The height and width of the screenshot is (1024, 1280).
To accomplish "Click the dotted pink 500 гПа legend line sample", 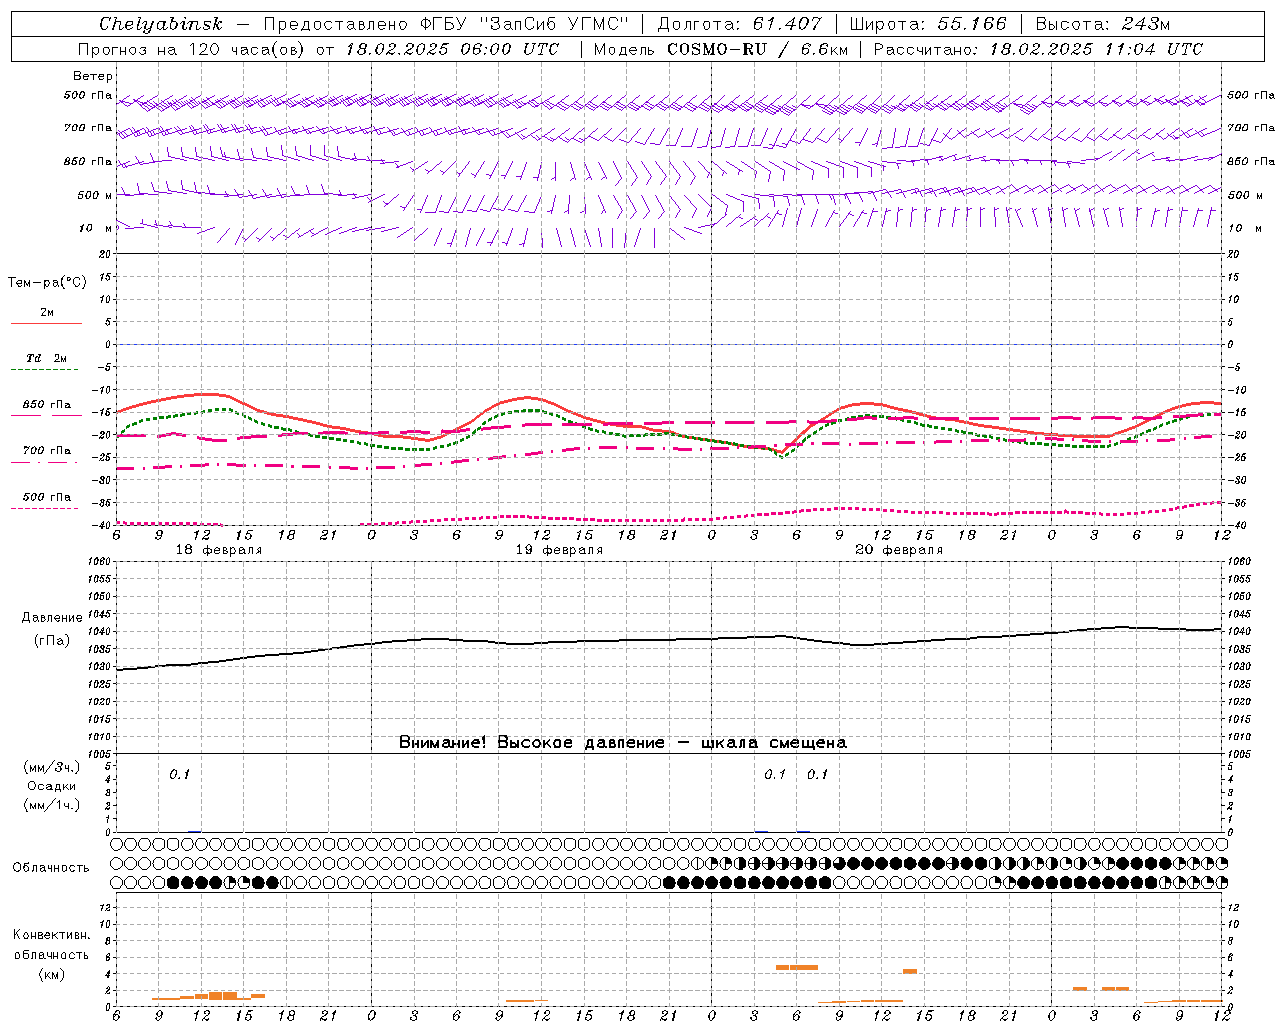I will [x=44, y=508].
